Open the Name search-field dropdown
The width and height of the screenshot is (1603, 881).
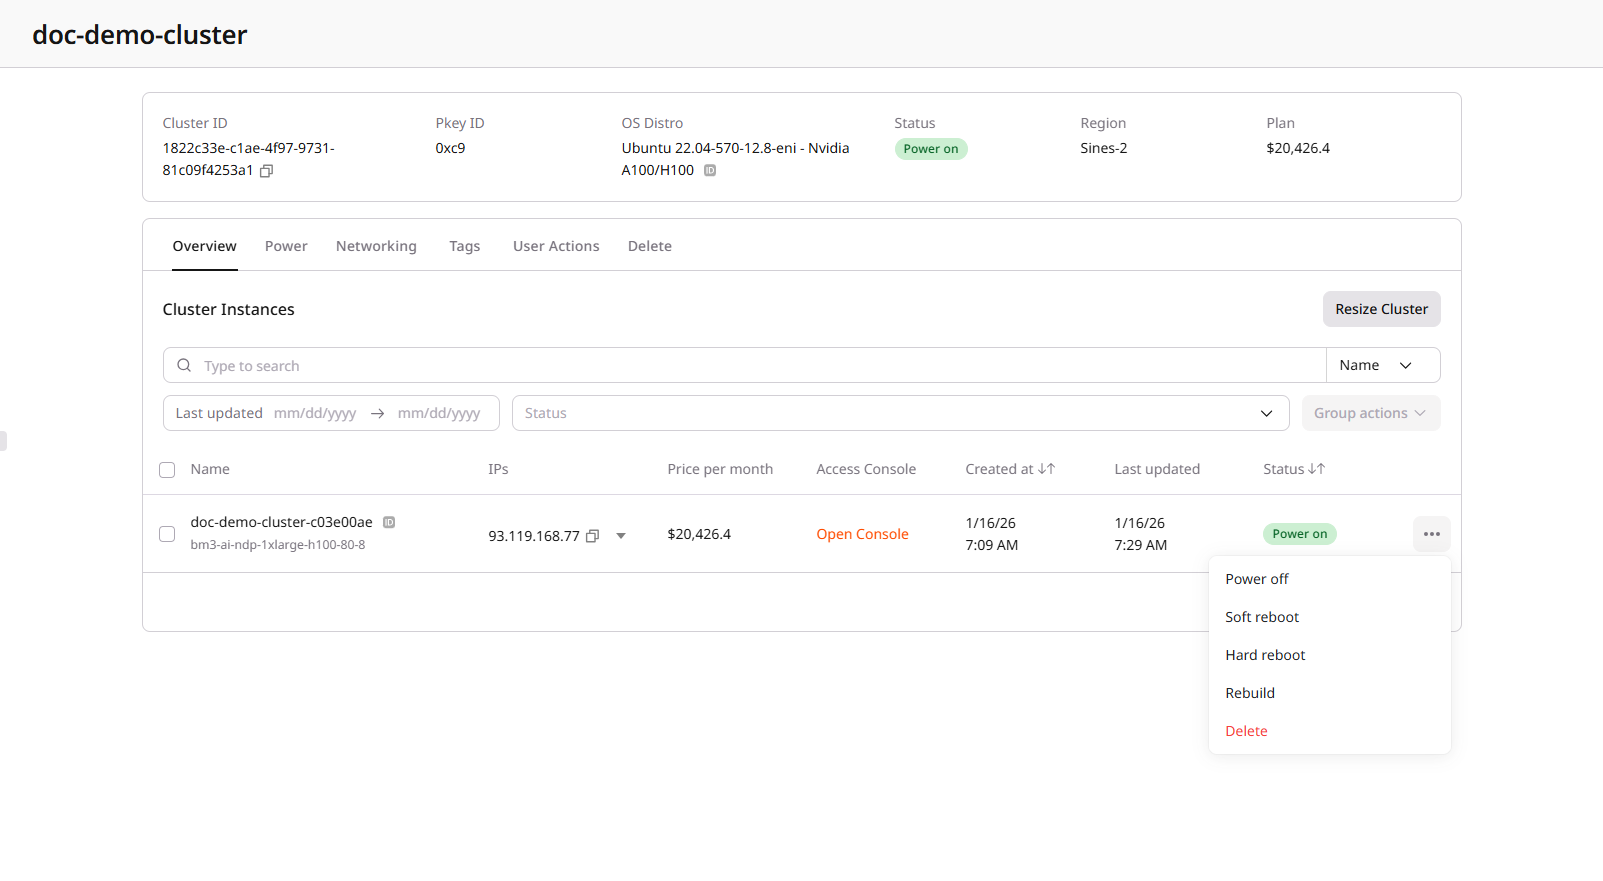(1383, 365)
